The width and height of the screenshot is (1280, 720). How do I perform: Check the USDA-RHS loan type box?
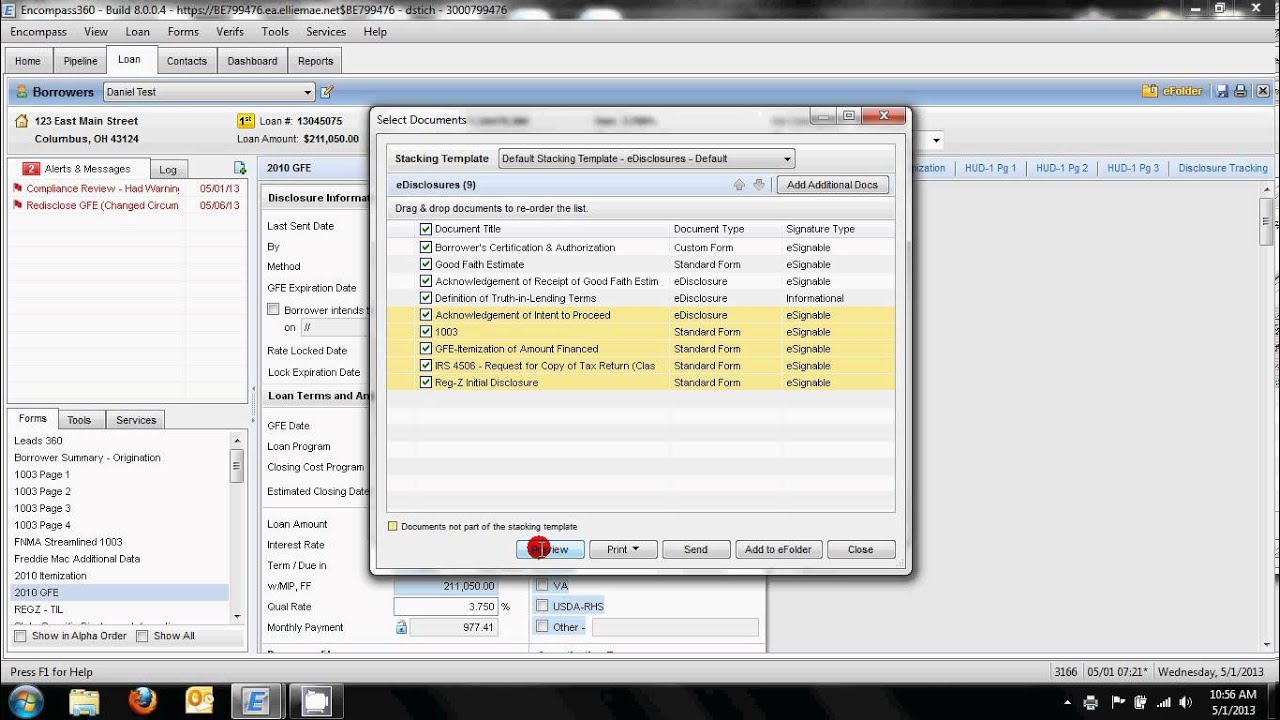(x=542, y=606)
